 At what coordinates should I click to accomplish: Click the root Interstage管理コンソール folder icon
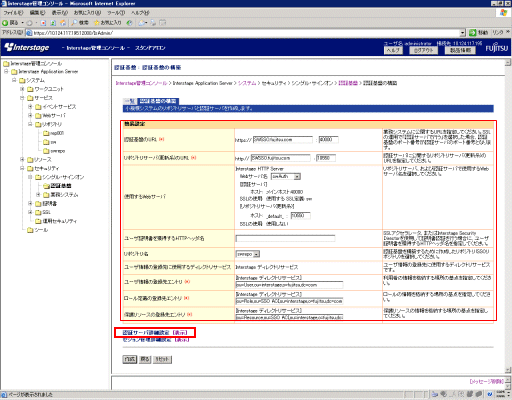(x=6, y=63)
